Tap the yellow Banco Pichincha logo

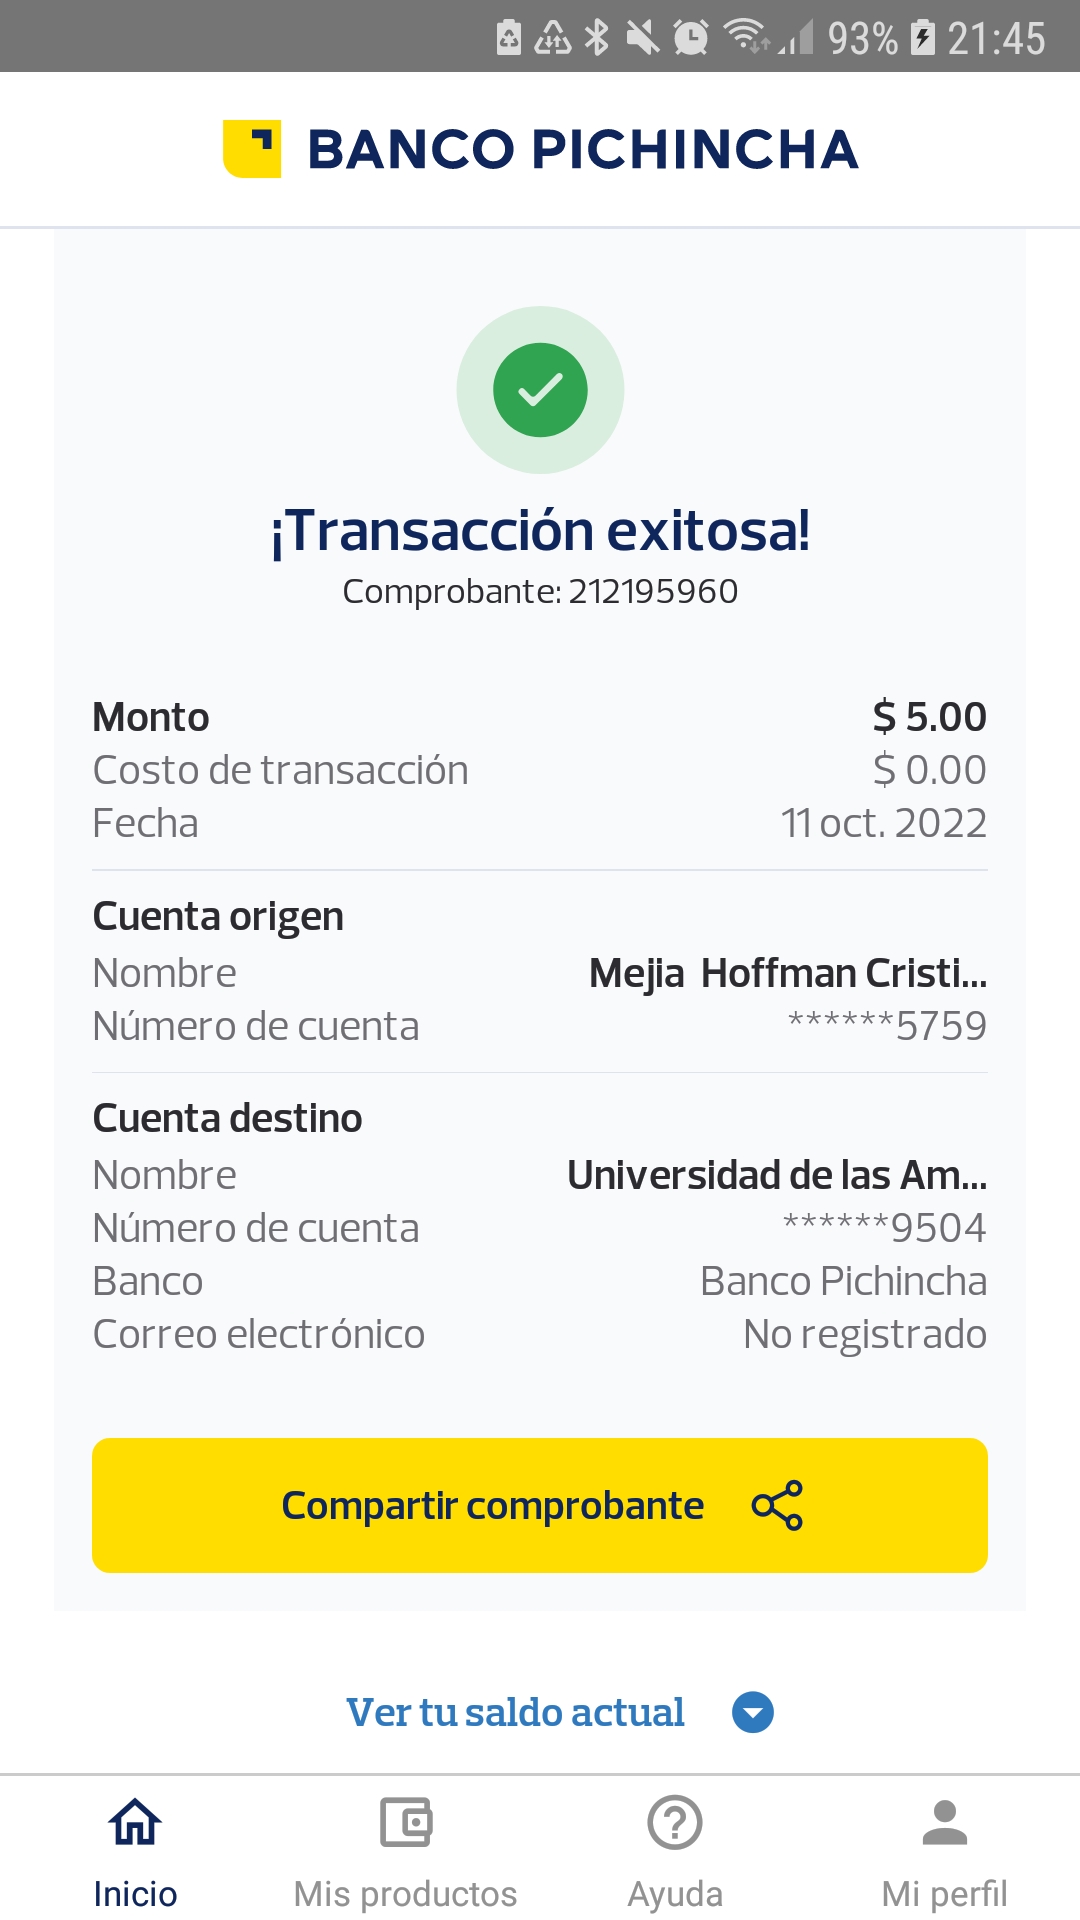[252, 149]
